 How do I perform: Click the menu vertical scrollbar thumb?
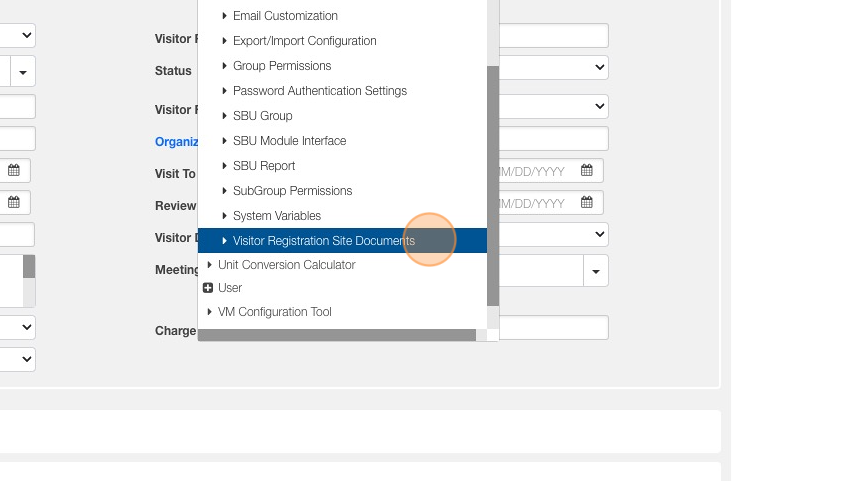tap(493, 185)
